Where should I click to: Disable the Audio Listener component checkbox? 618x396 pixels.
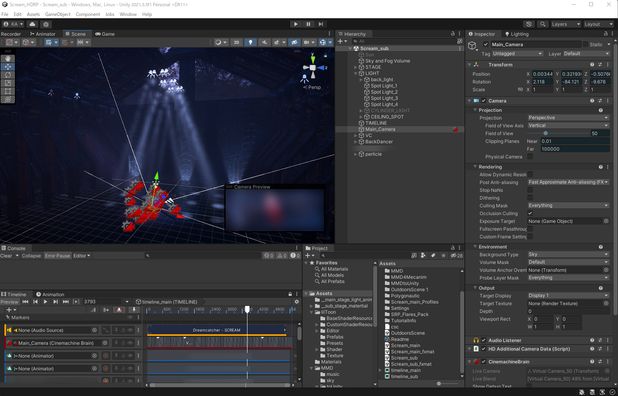click(x=484, y=340)
